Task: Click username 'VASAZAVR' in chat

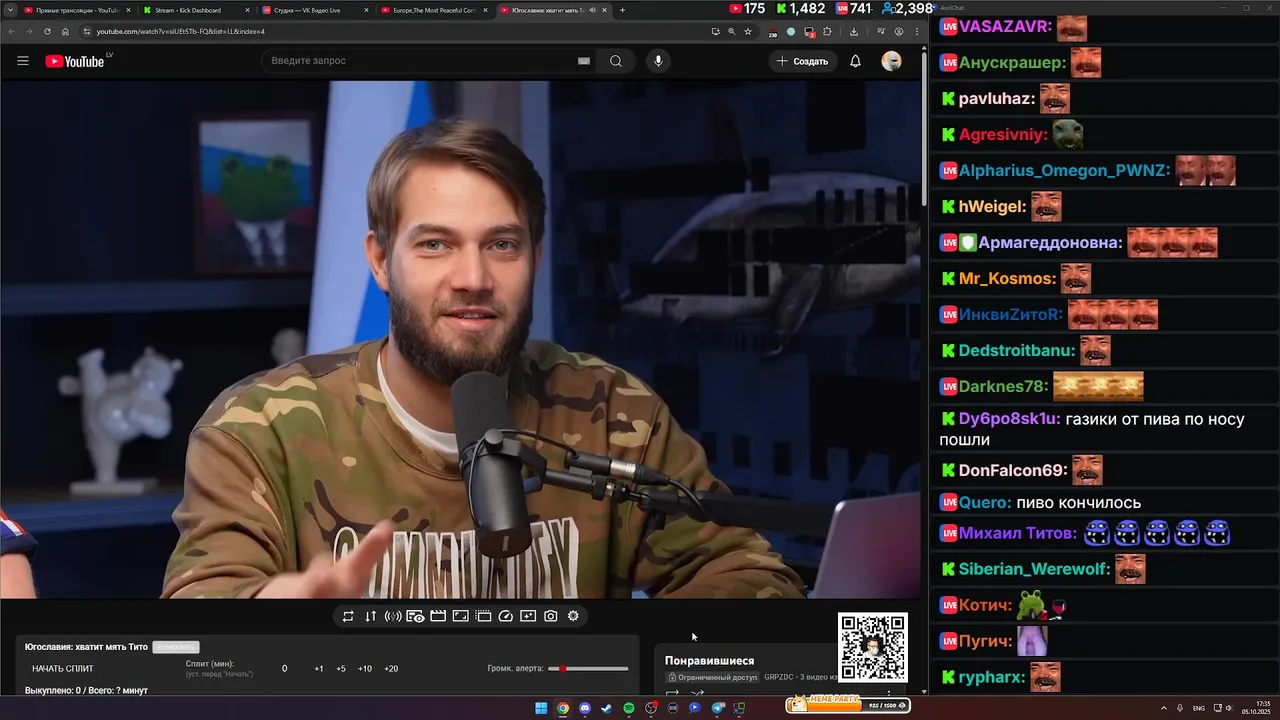Action: tap(1003, 26)
